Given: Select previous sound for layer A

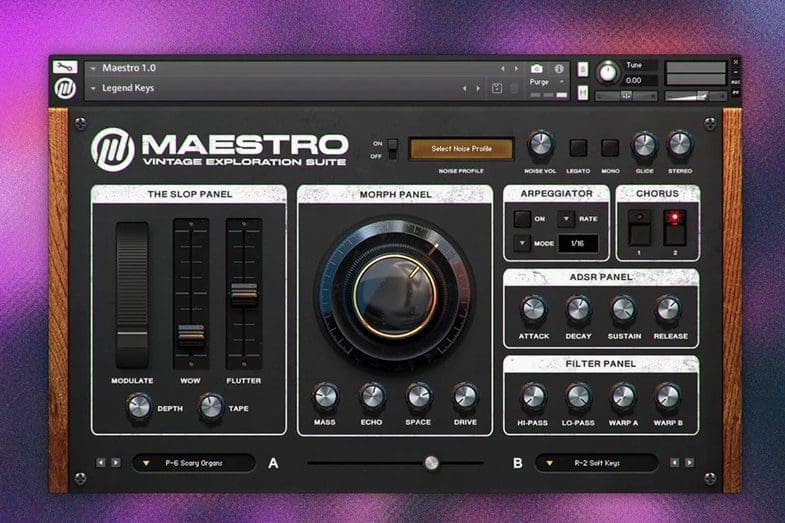Looking at the screenshot, I should pyautogui.click(x=101, y=463).
